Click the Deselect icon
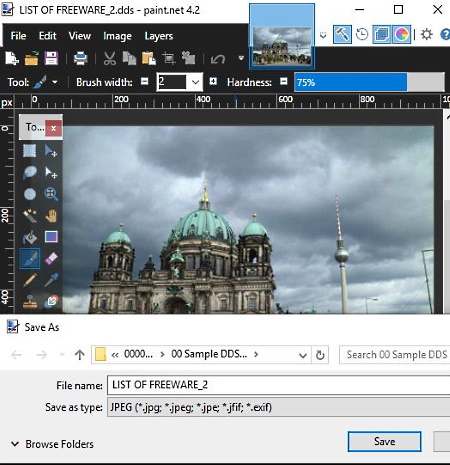 (188, 59)
